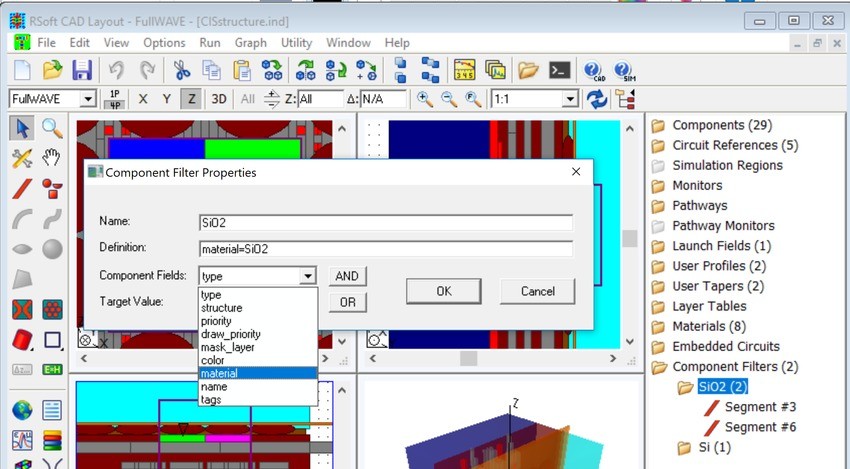This screenshot has height=469, width=850.
Task: Toggle the Y view button
Action: [x=166, y=99]
